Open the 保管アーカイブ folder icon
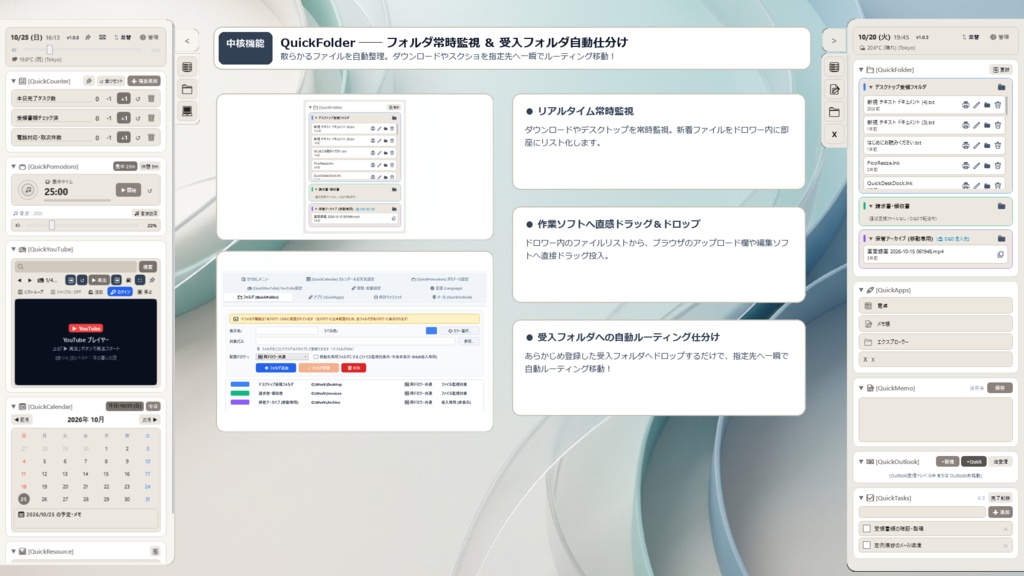This screenshot has width=1024, height=576. click(x=1001, y=238)
